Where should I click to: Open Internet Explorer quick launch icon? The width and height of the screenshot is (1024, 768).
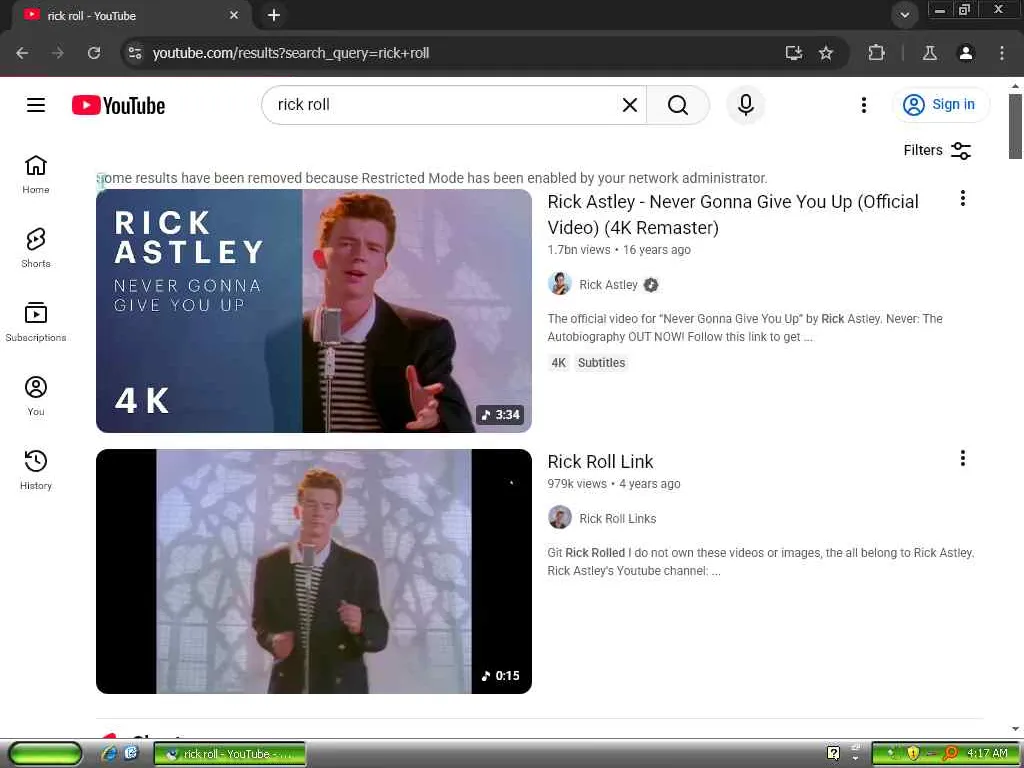(108, 753)
